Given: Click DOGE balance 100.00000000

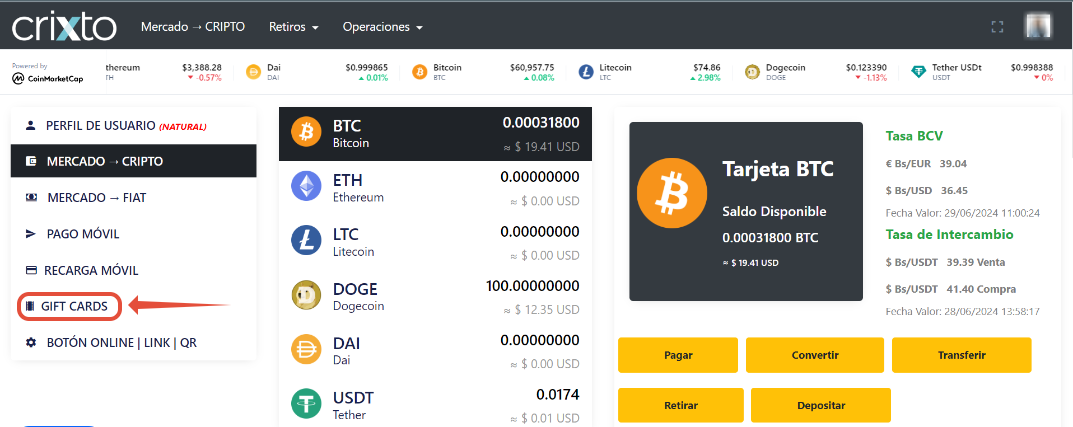Looking at the screenshot, I should [532, 286].
